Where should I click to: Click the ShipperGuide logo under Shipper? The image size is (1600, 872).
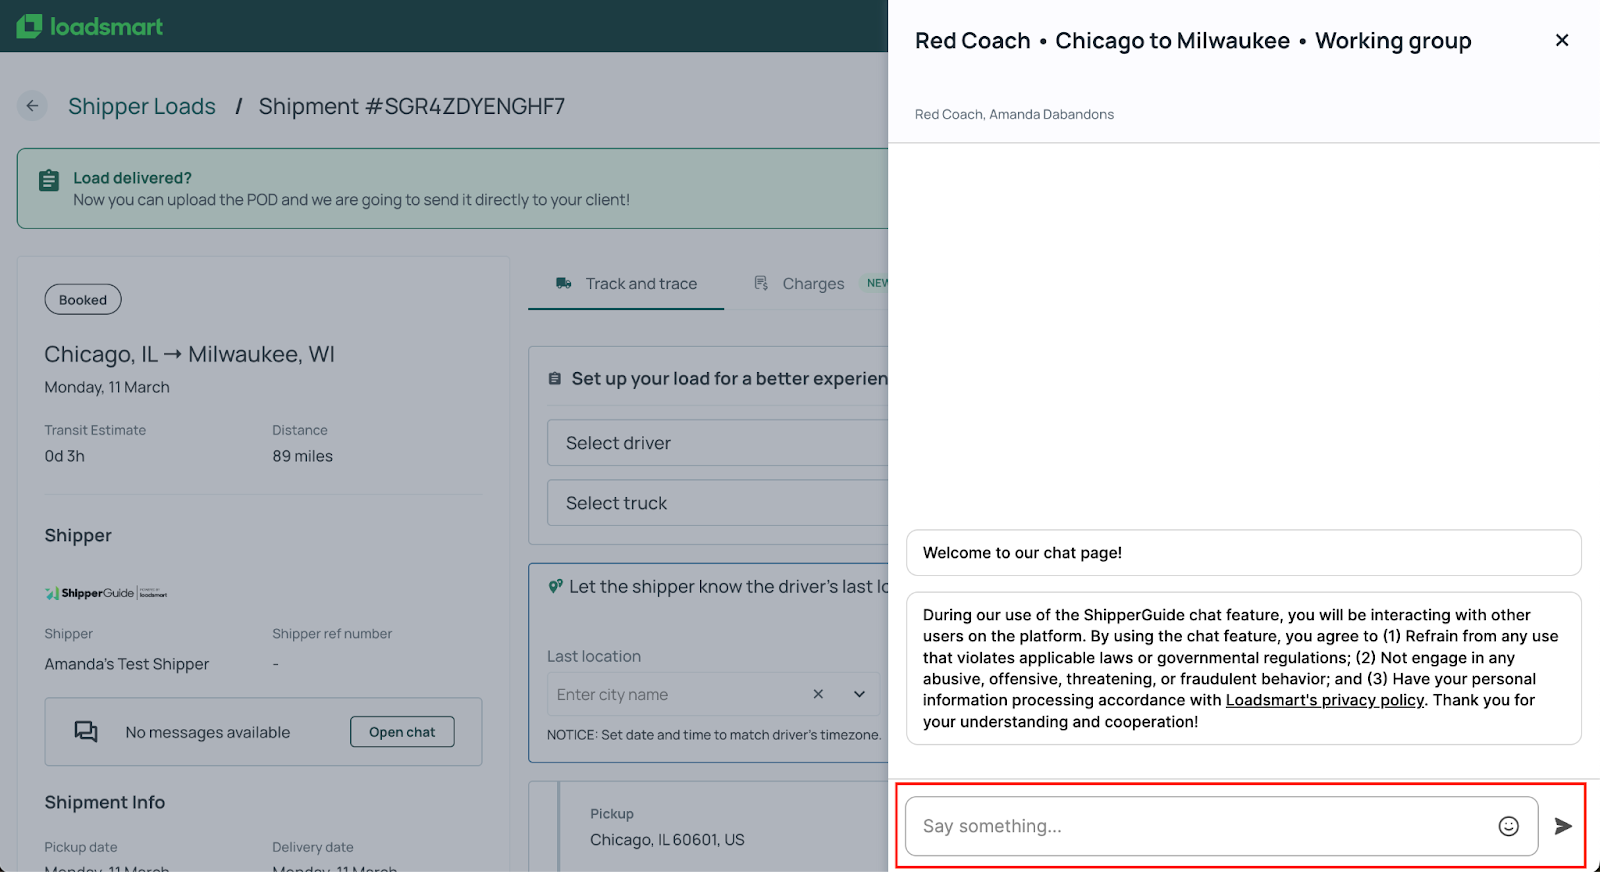(106, 593)
